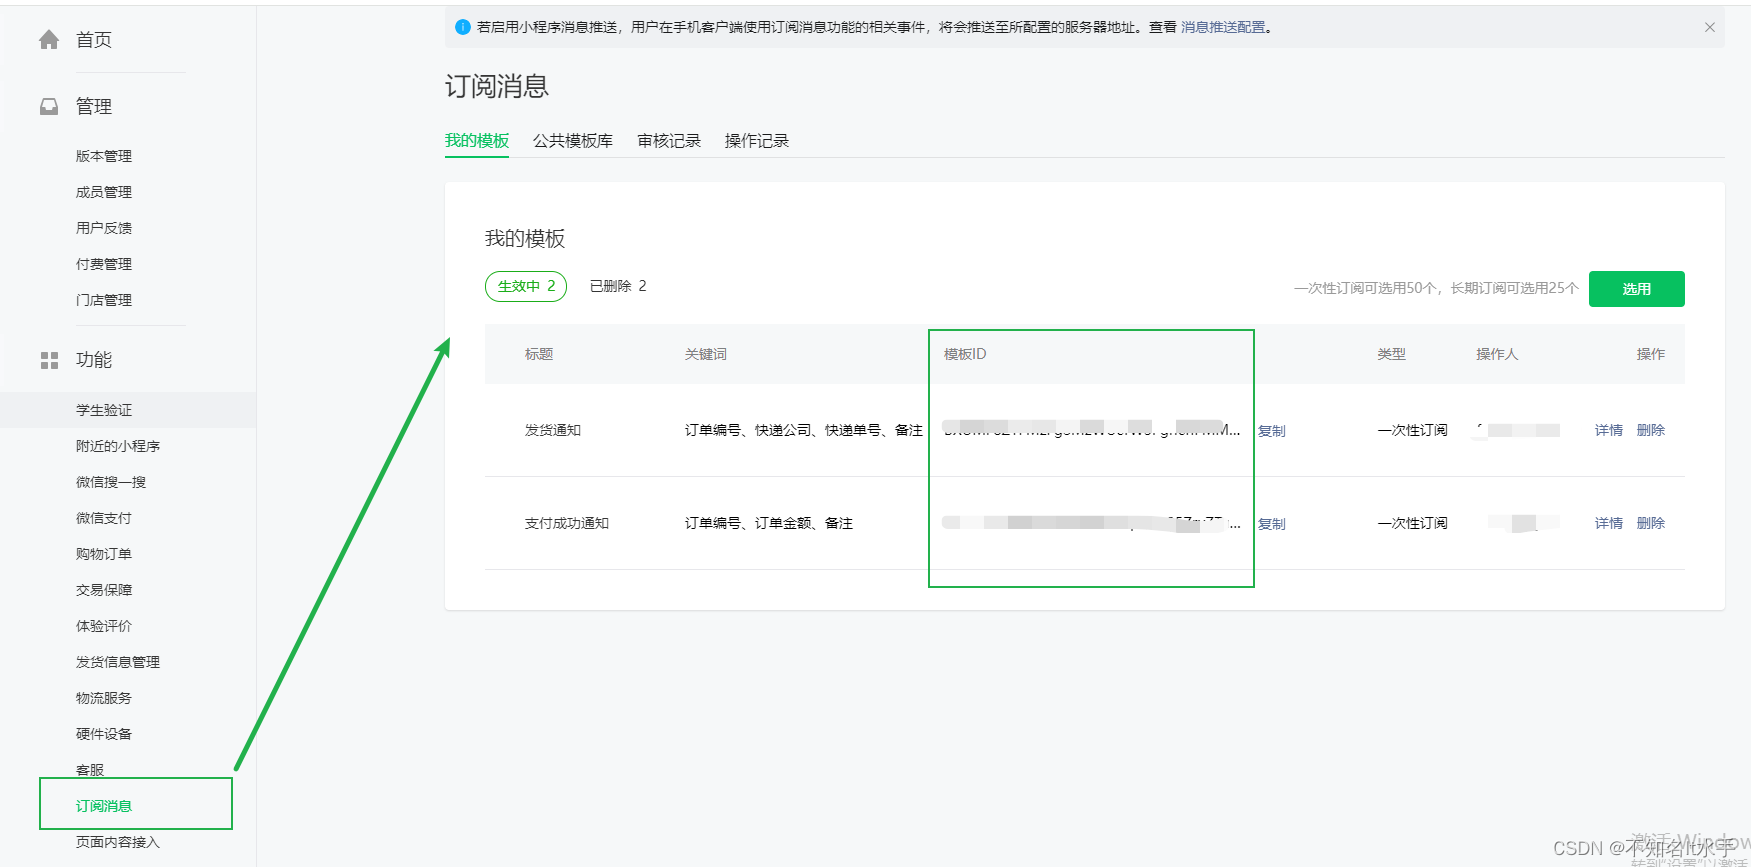
Task: Open 详情 for 支付成功通知 template
Action: click(1609, 523)
